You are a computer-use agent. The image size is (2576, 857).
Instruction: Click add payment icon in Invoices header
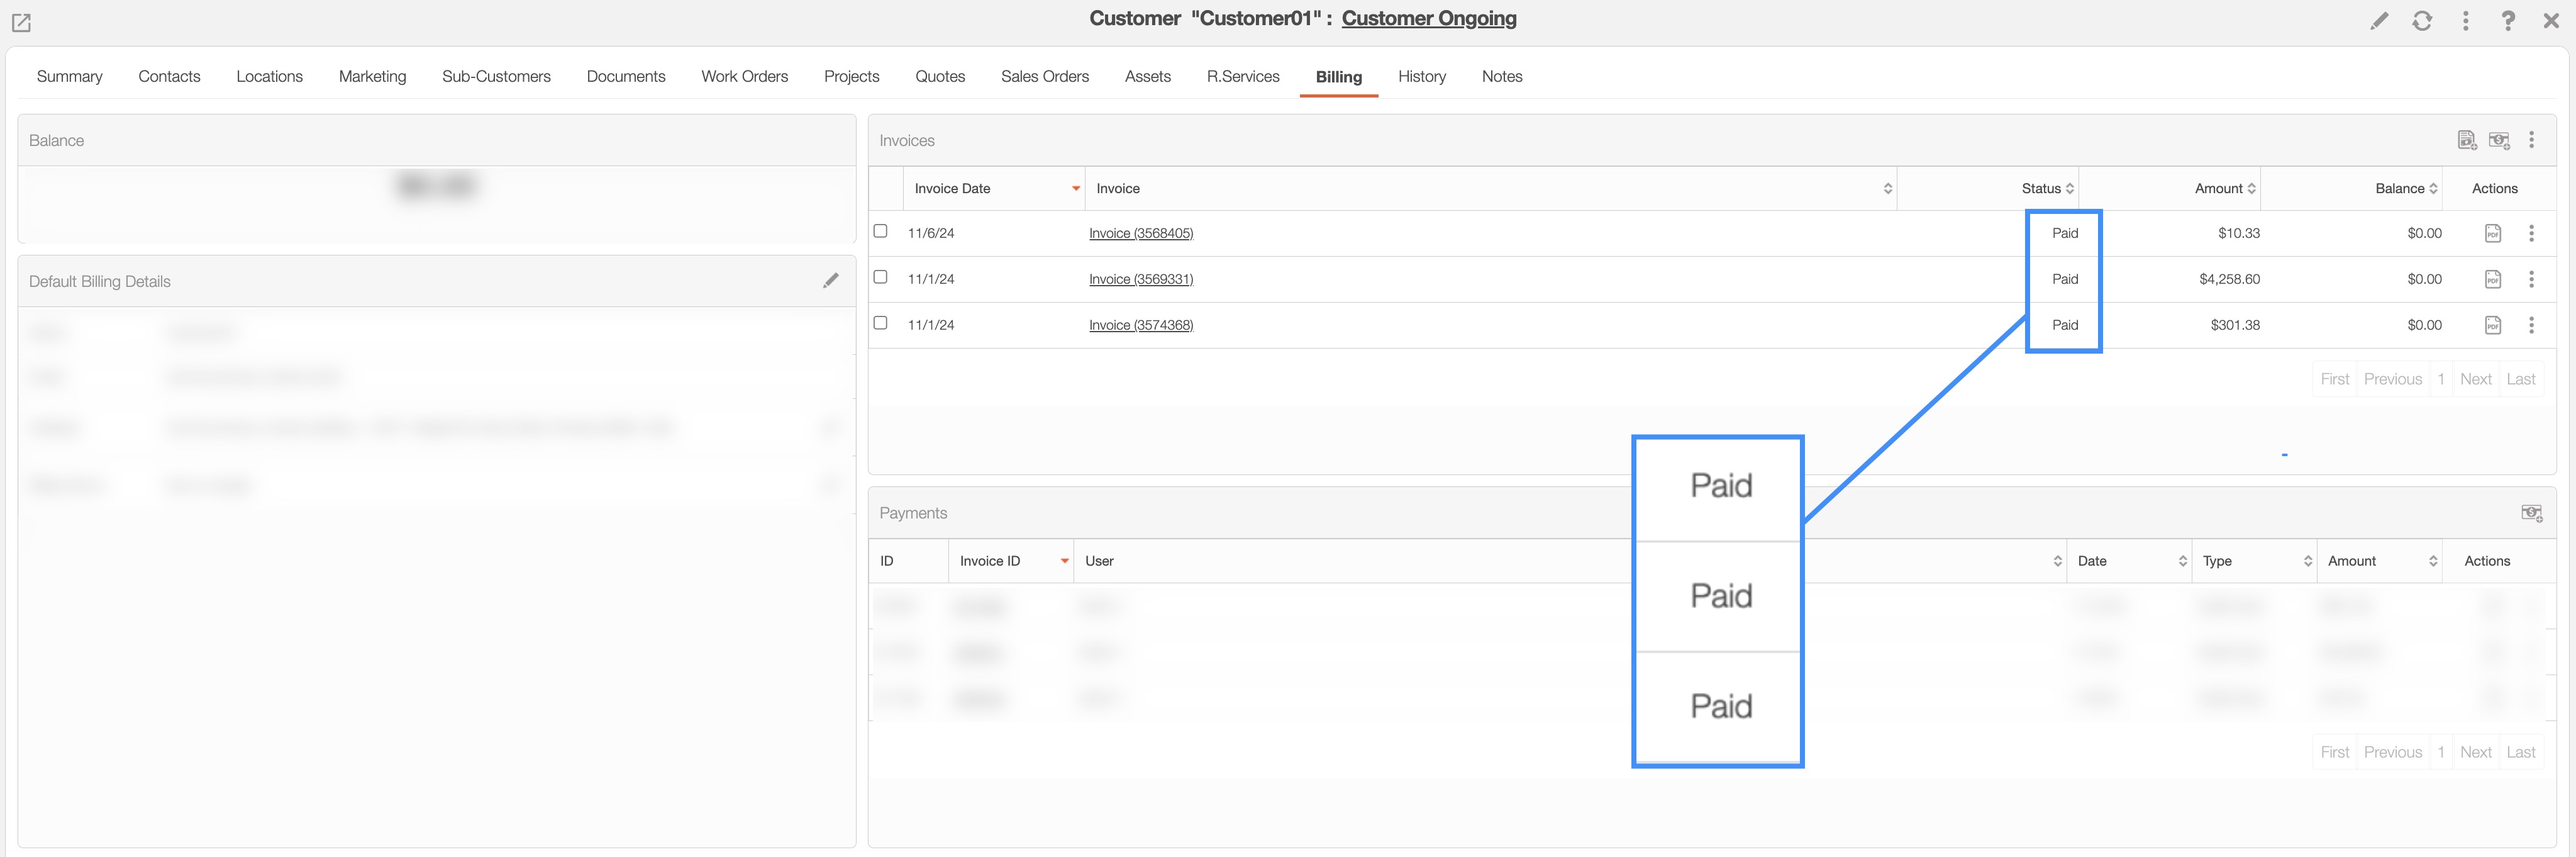click(2499, 140)
